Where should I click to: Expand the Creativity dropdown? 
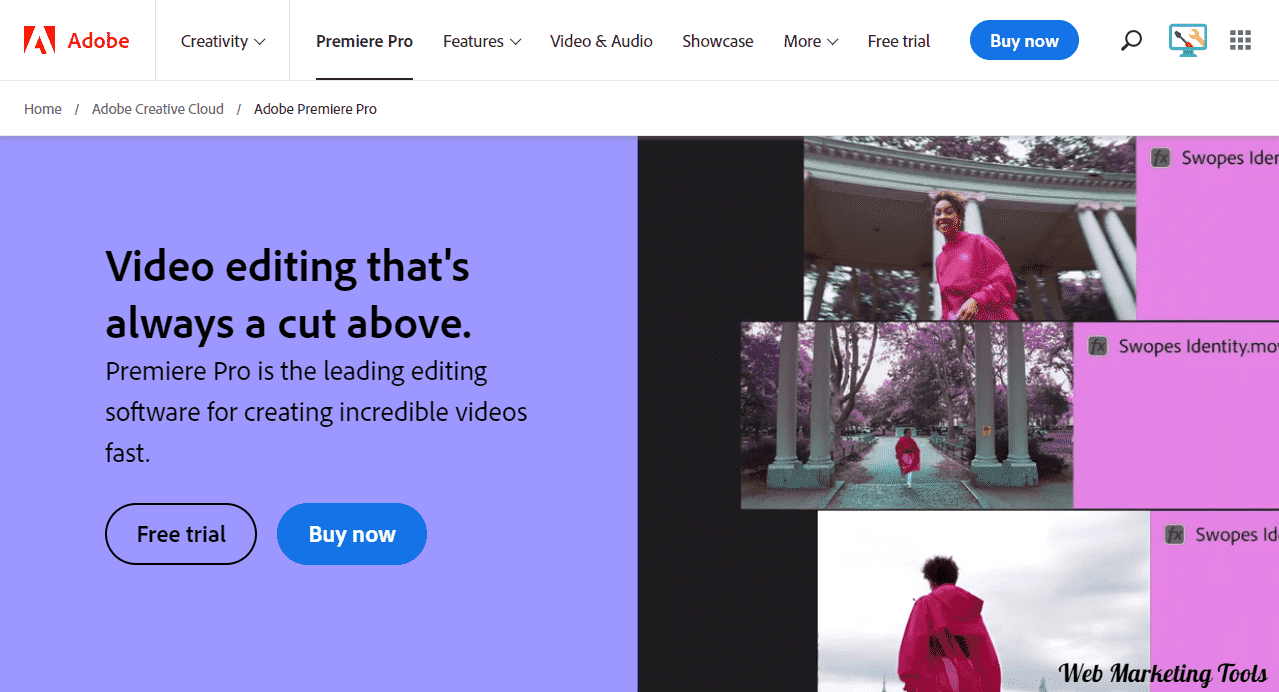pos(223,41)
